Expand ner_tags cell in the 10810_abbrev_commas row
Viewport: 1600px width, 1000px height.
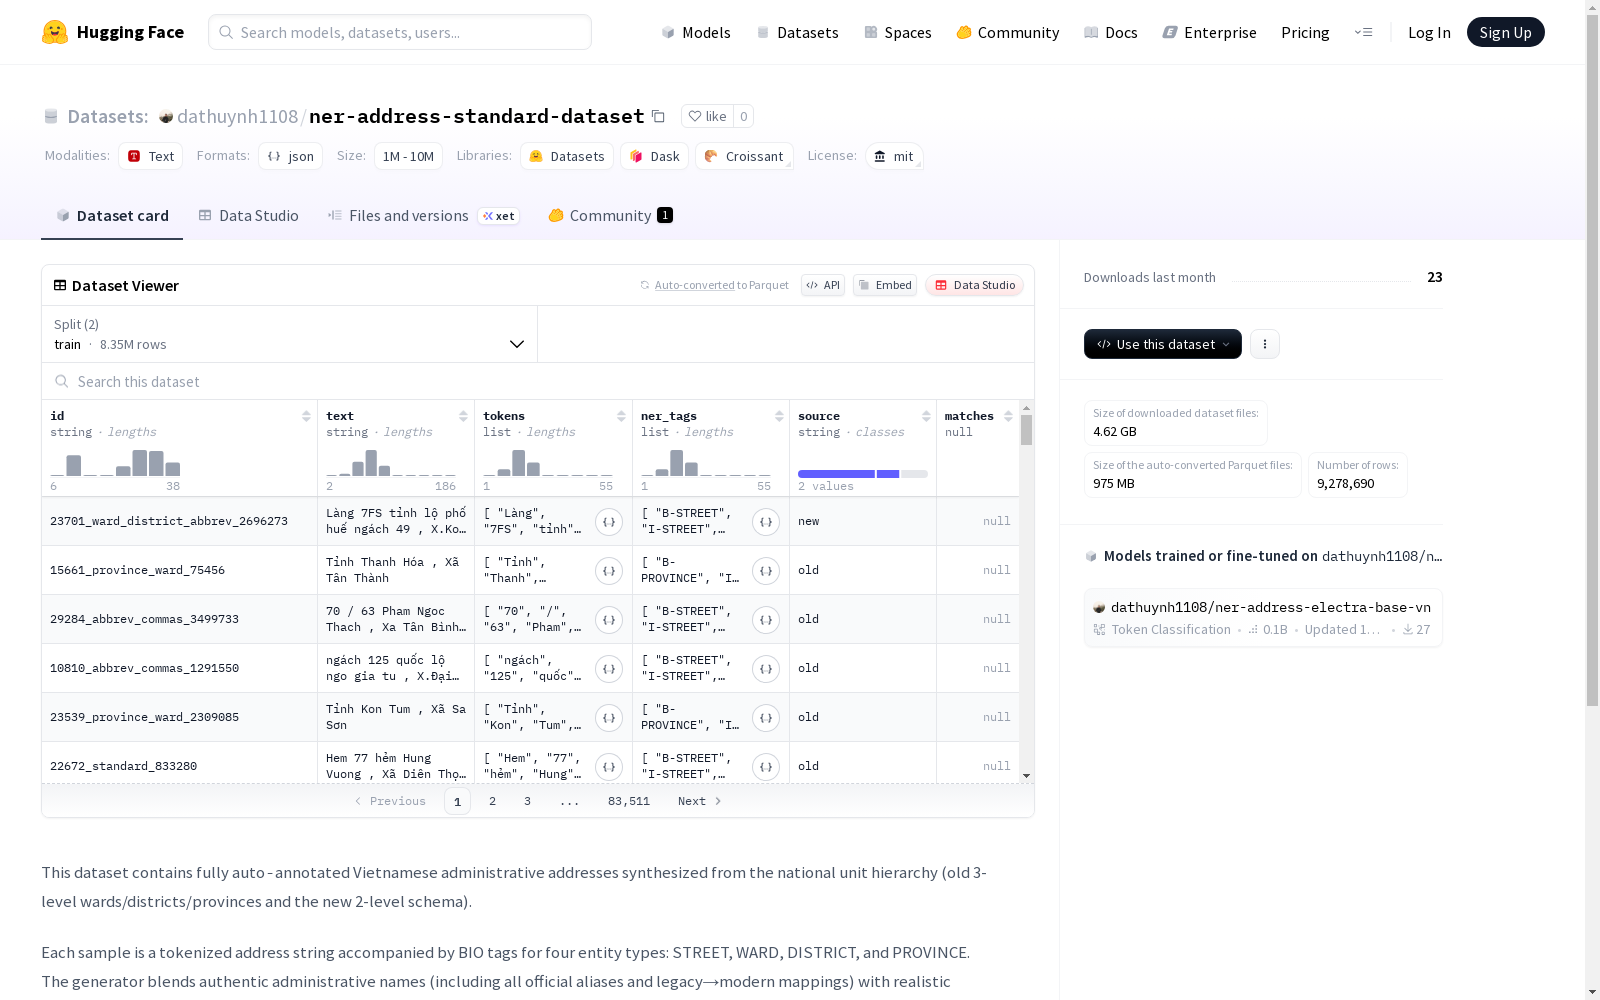pos(766,669)
